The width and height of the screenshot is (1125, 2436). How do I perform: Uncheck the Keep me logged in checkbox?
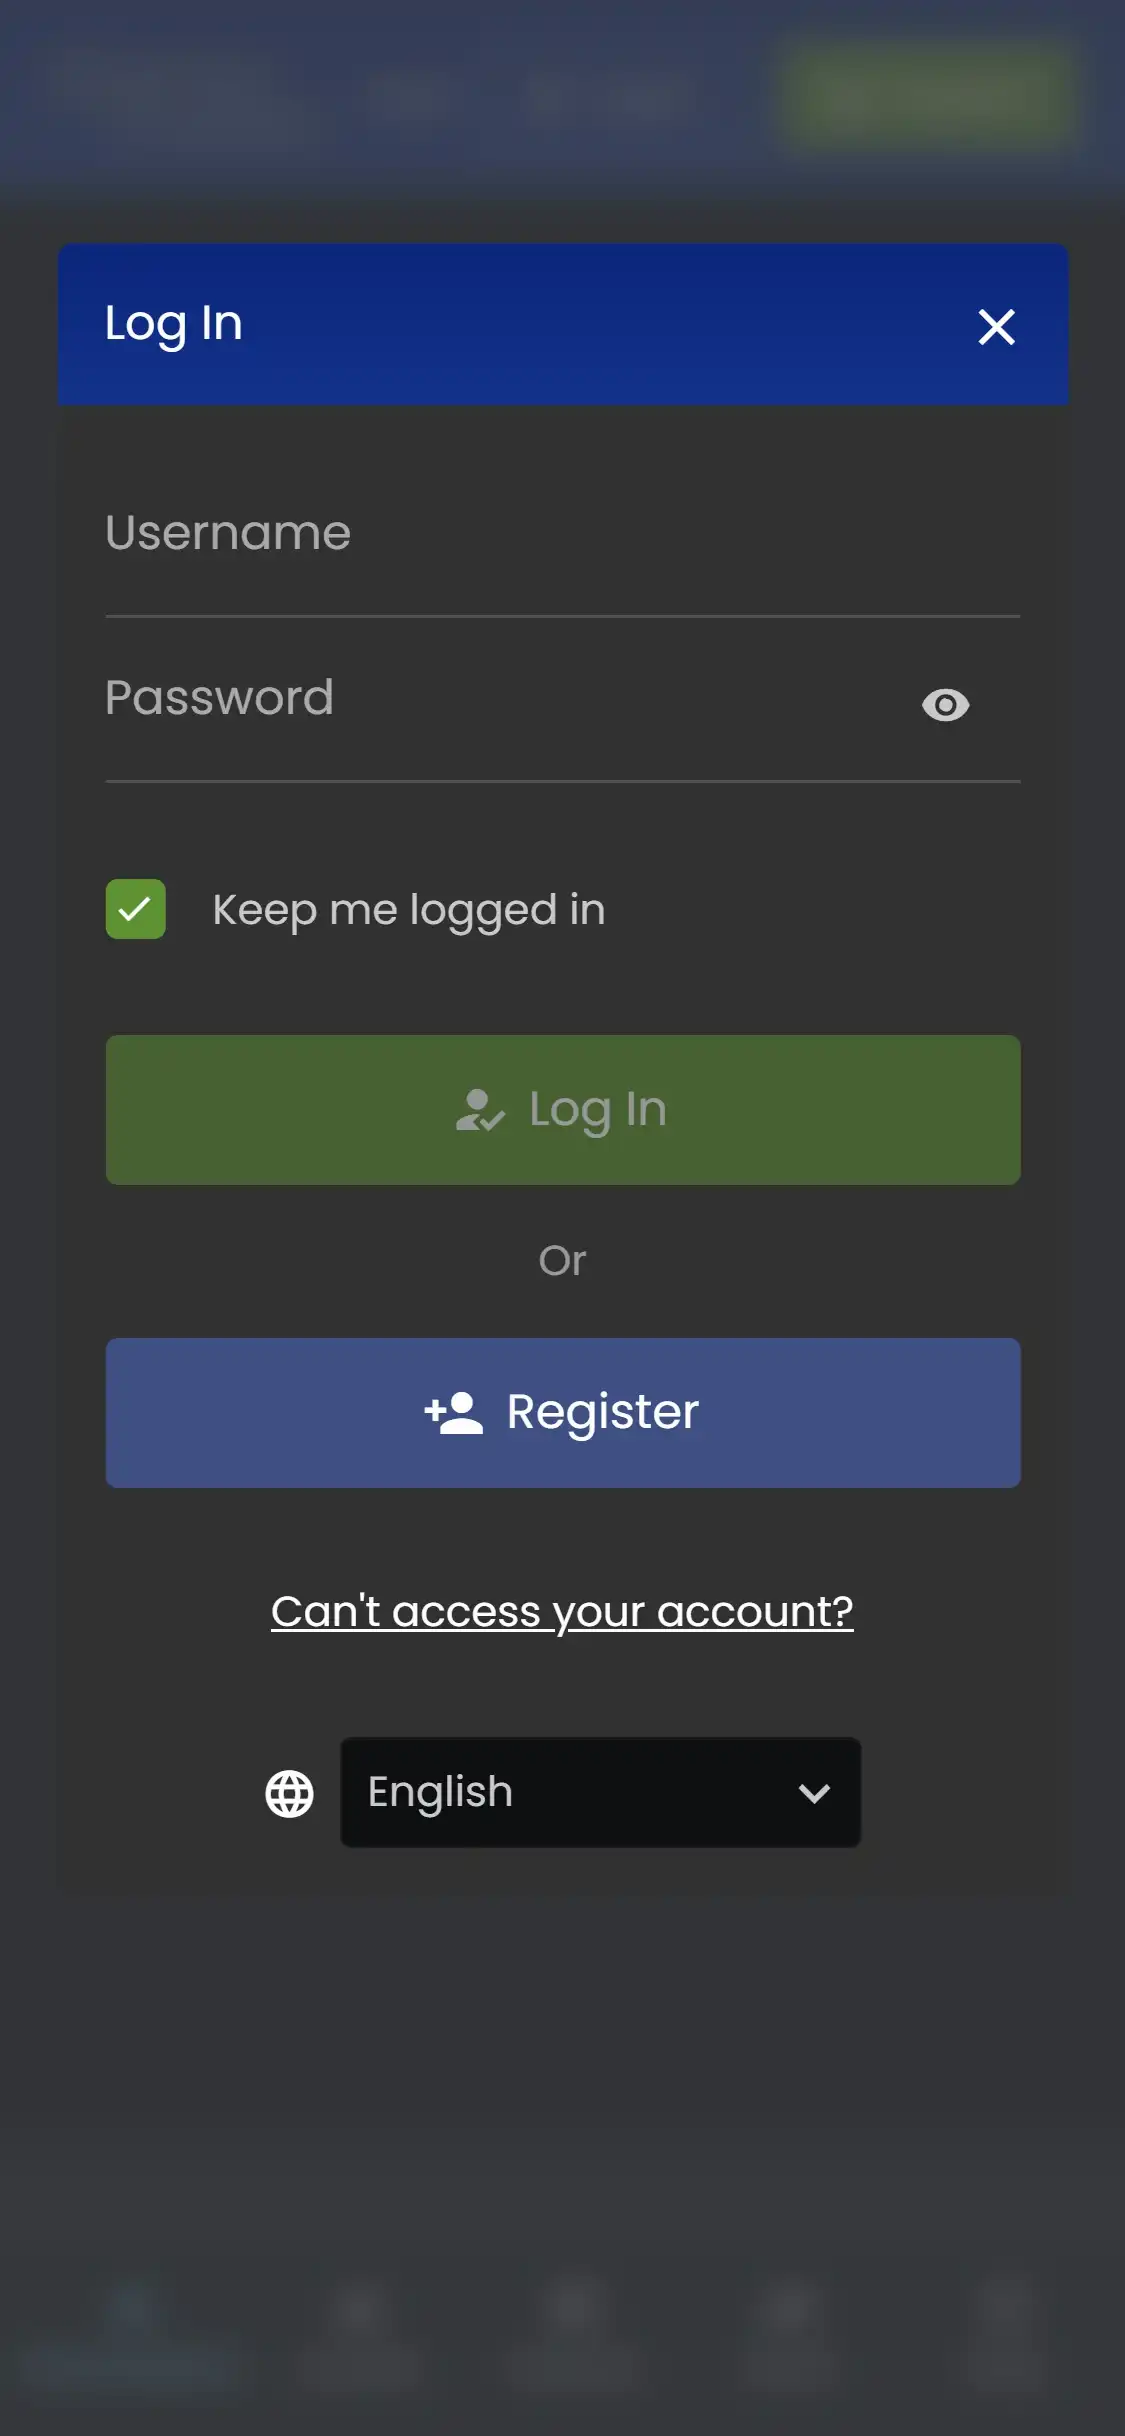136,909
